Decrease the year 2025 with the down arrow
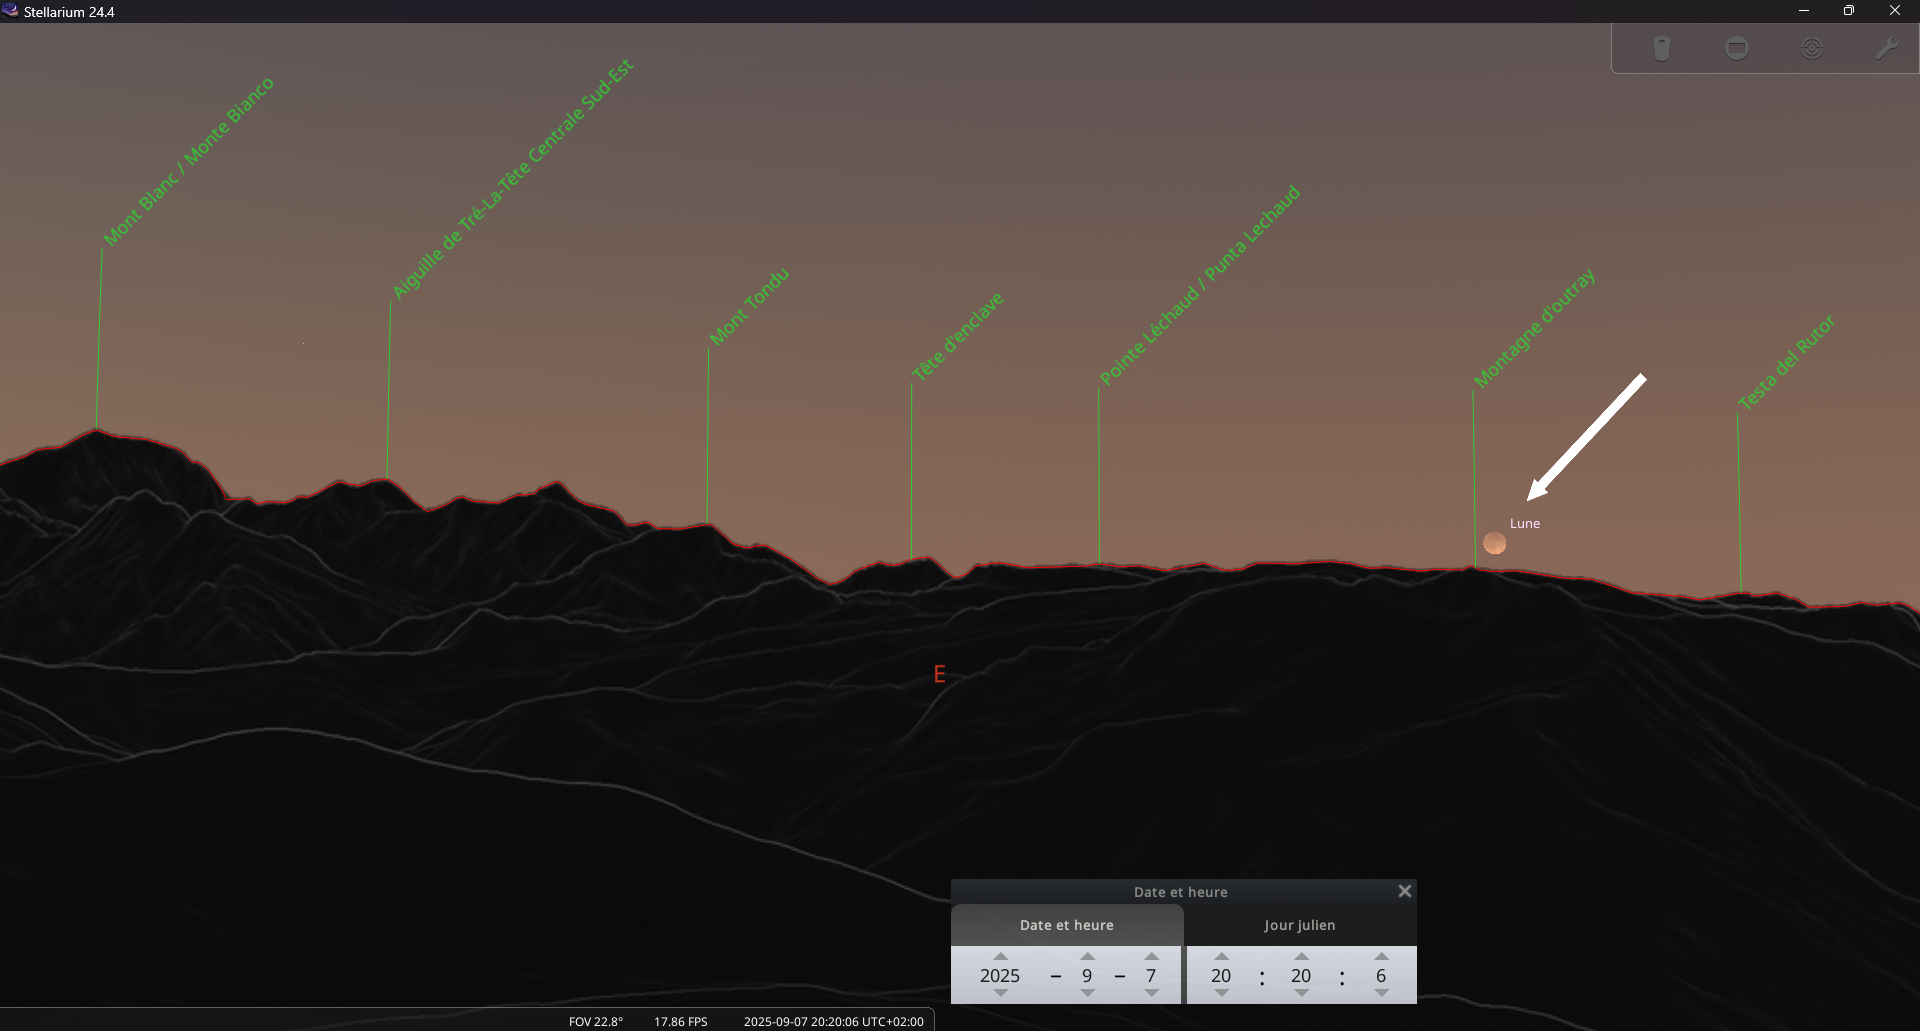The height and width of the screenshot is (1031, 1920). (1001, 993)
